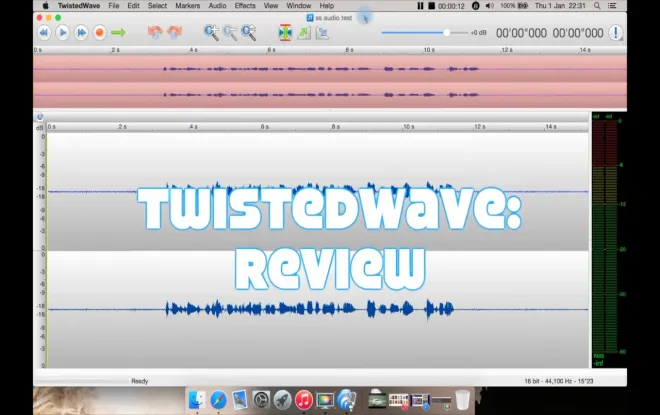Click the Thu 1 Jan 22:31 clock

pos(560,5)
